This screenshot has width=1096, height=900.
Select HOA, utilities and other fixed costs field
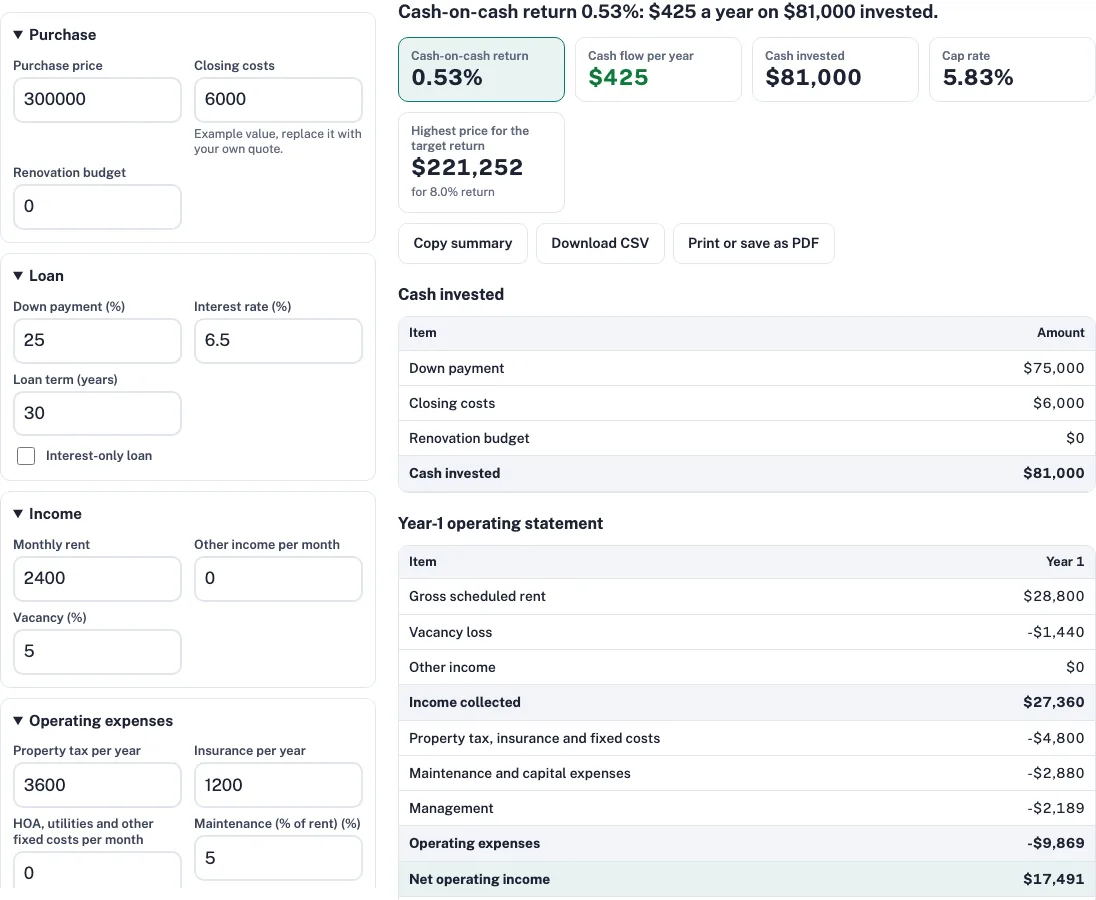97,871
